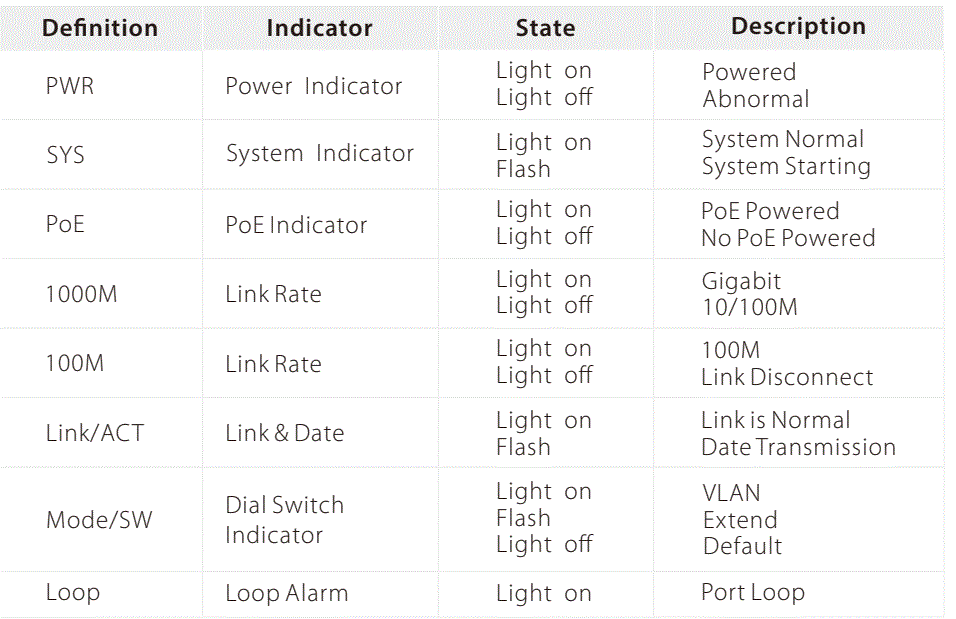The image size is (956, 619).
Task: Select the PWR definition cell
Action: [x=70, y=86]
